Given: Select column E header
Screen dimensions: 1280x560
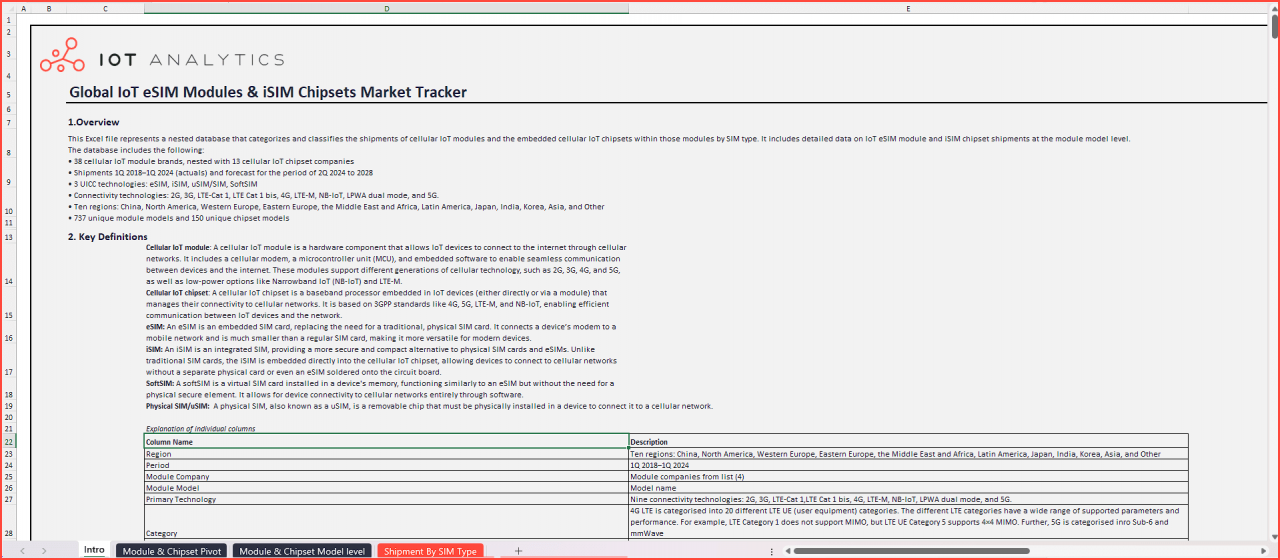Looking at the screenshot, I should (908, 8).
